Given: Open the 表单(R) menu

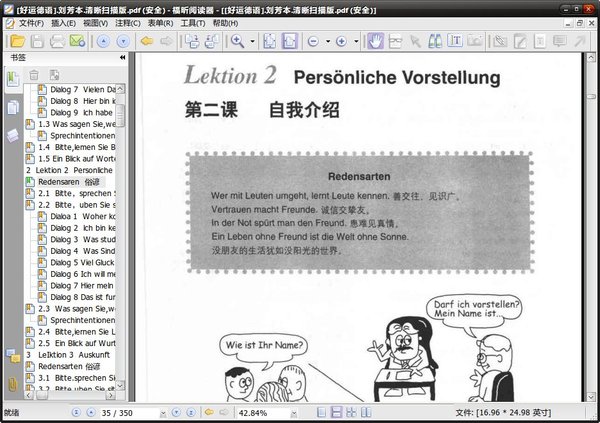Looking at the screenshot, I should [x=160, y=23].
